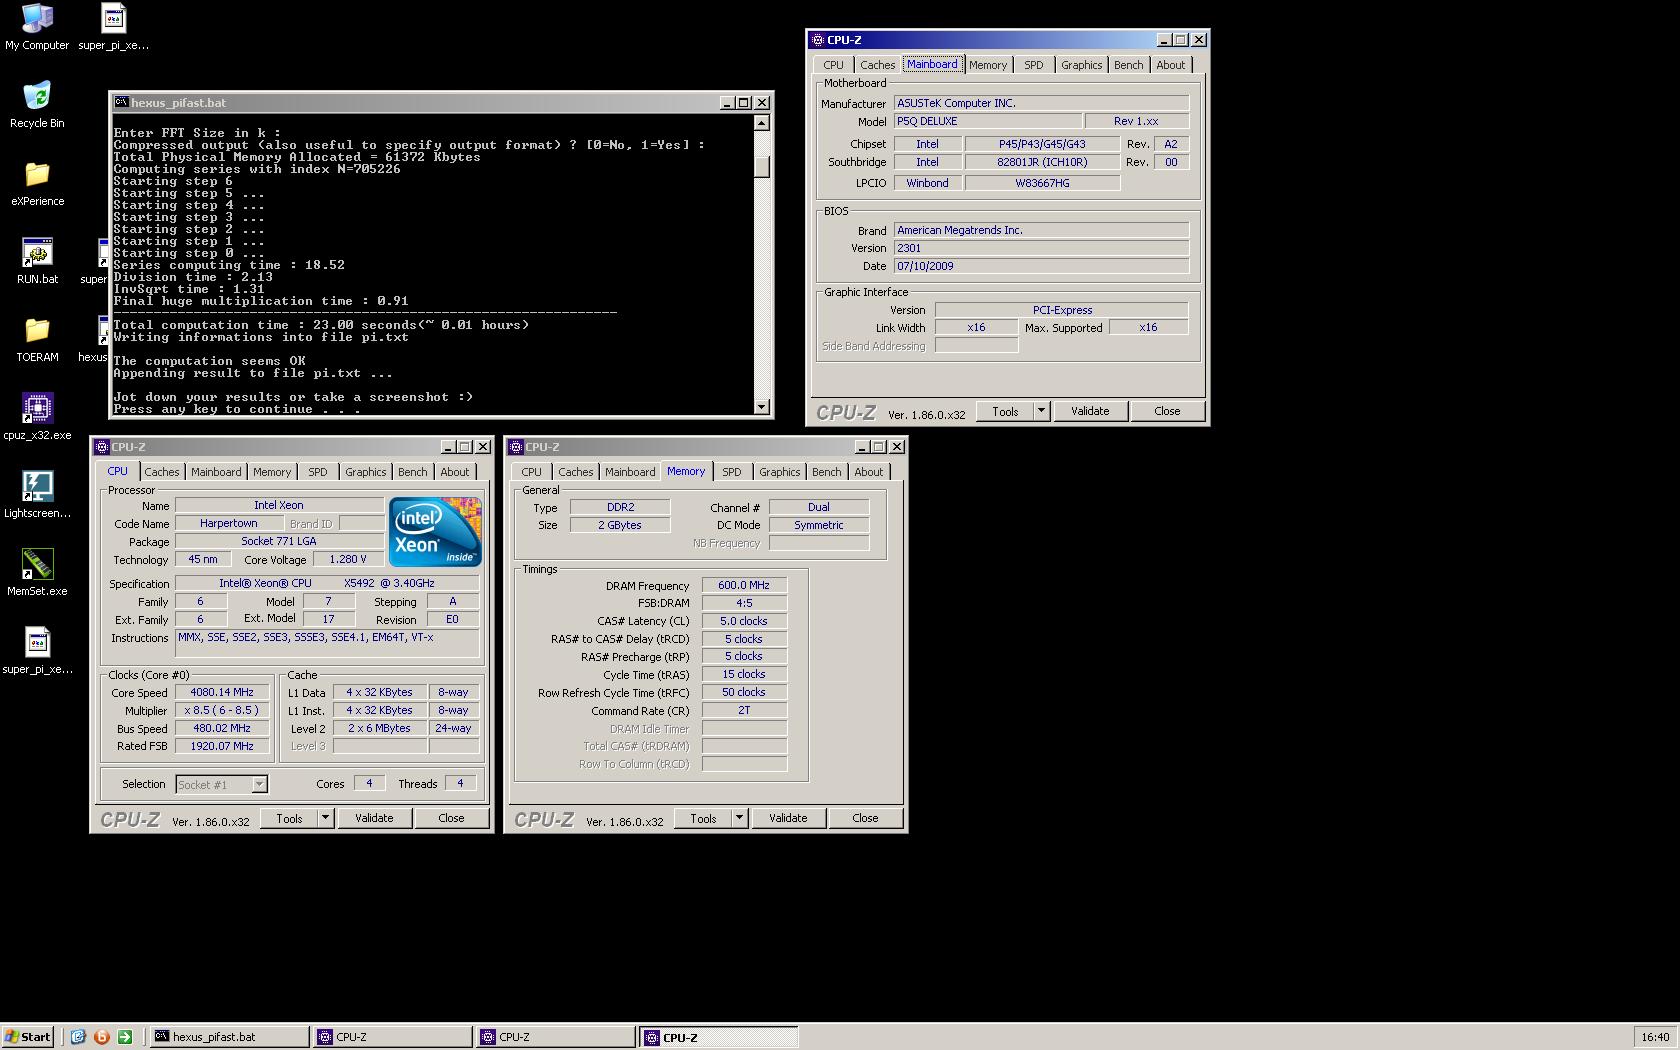
Task: Activate the third CPU-Z taskbar button
Action: coord(718,1037)
